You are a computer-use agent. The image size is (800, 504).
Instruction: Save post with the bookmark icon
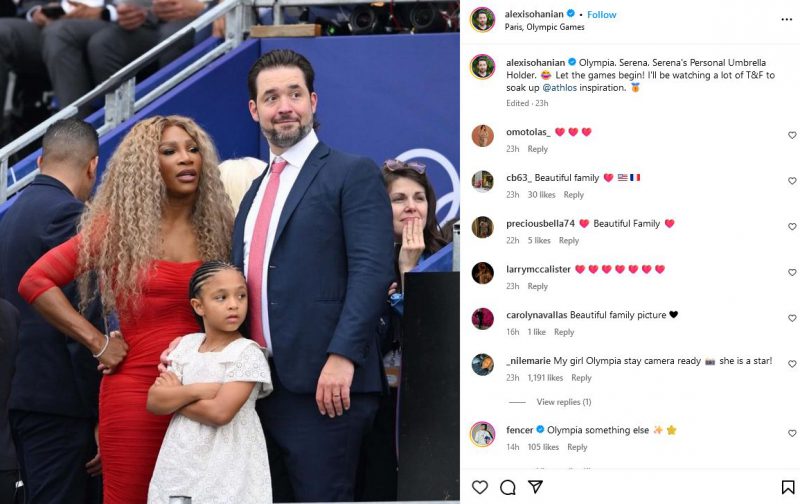pyautogui.click(x=788, y=487)
